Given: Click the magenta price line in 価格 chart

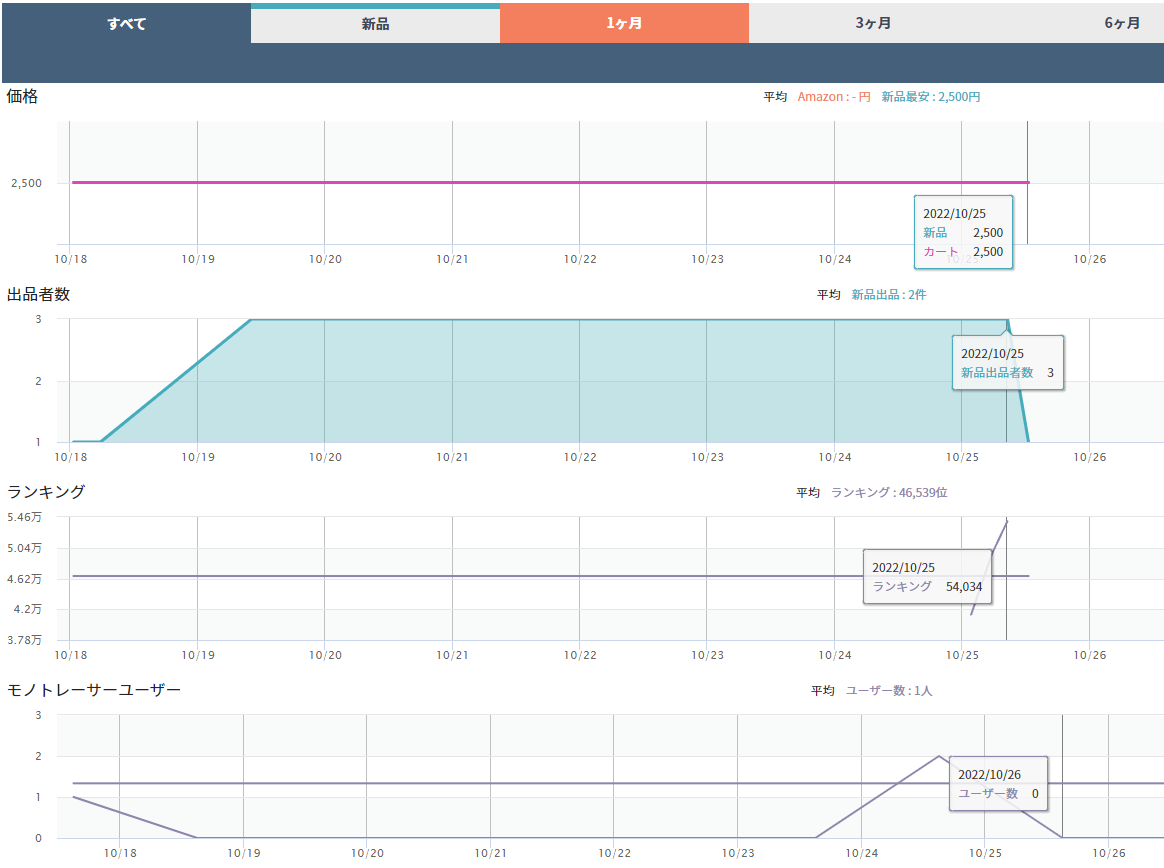Looking at the screenshot, I should (500, 182).
